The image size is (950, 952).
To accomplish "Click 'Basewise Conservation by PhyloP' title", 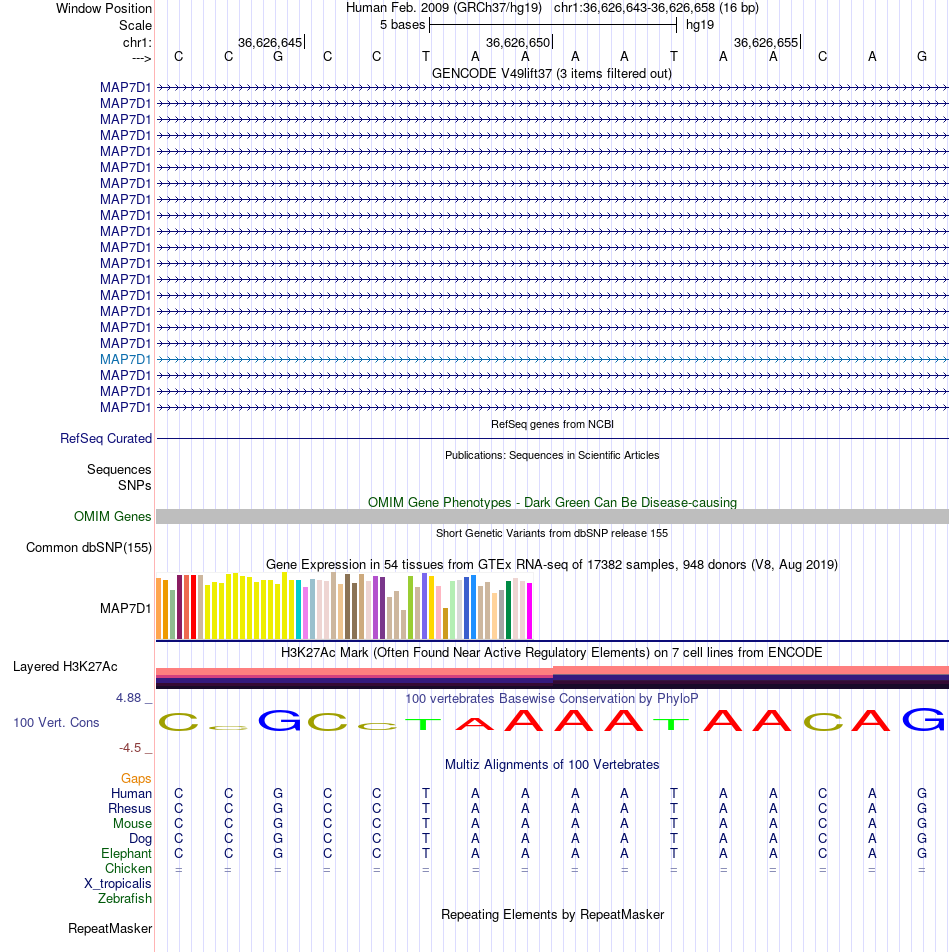I will tap(552, 698).
